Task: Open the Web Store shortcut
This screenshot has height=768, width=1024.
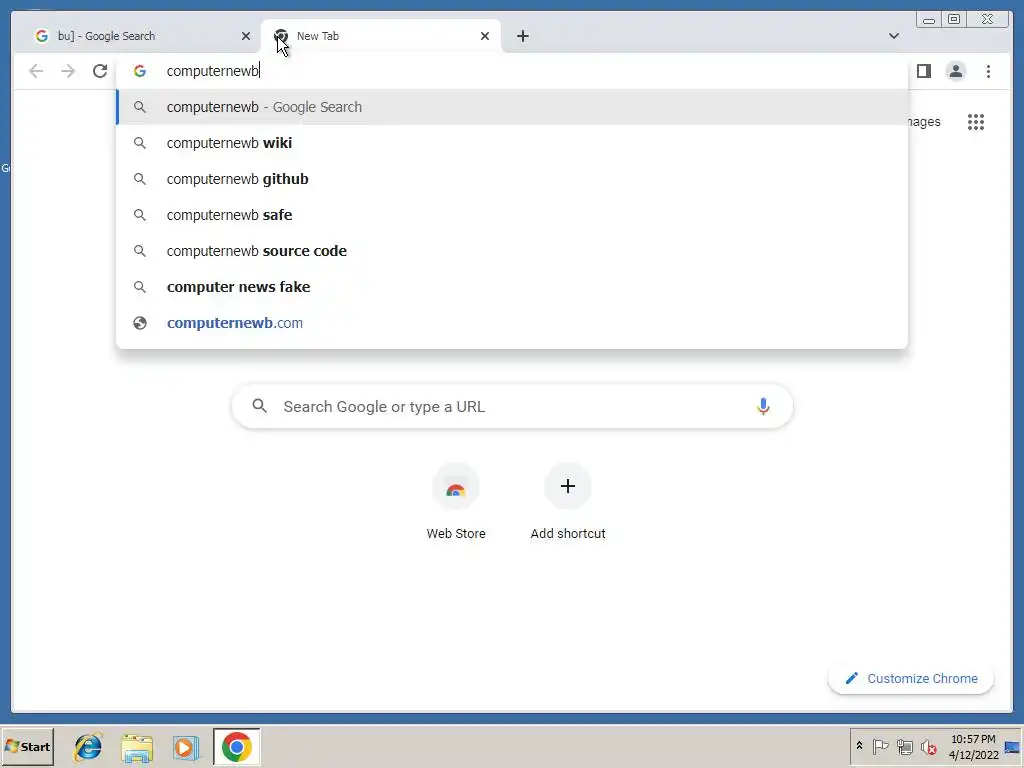Action: click(456, 502)
